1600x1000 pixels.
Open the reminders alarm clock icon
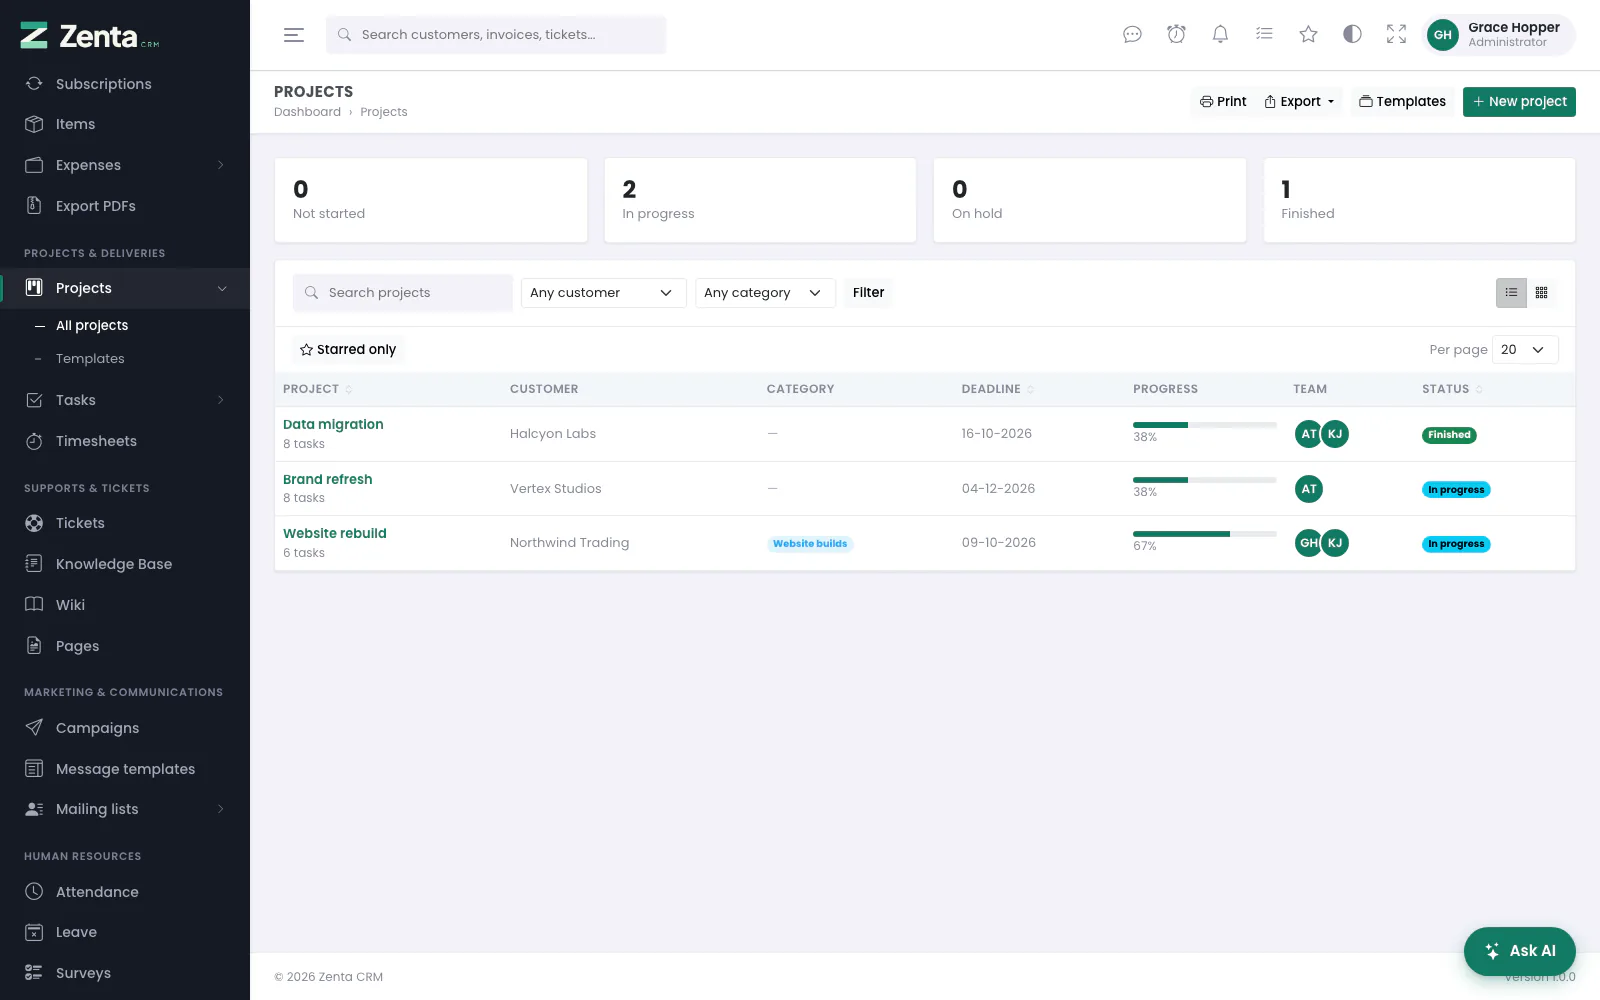pos(1176,35)
